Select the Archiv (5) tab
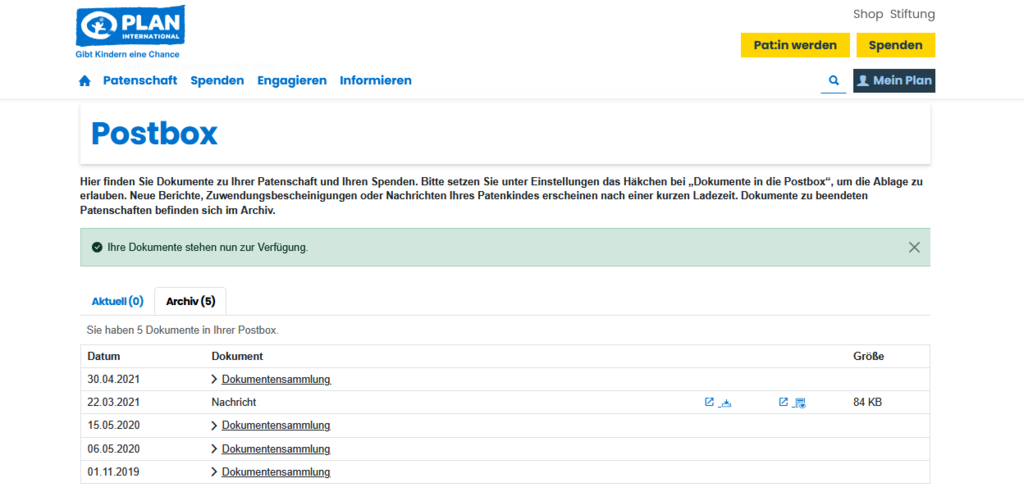The width and height of the screenshot is (1024, 492). pyautogui.click(x=190, y=301)
